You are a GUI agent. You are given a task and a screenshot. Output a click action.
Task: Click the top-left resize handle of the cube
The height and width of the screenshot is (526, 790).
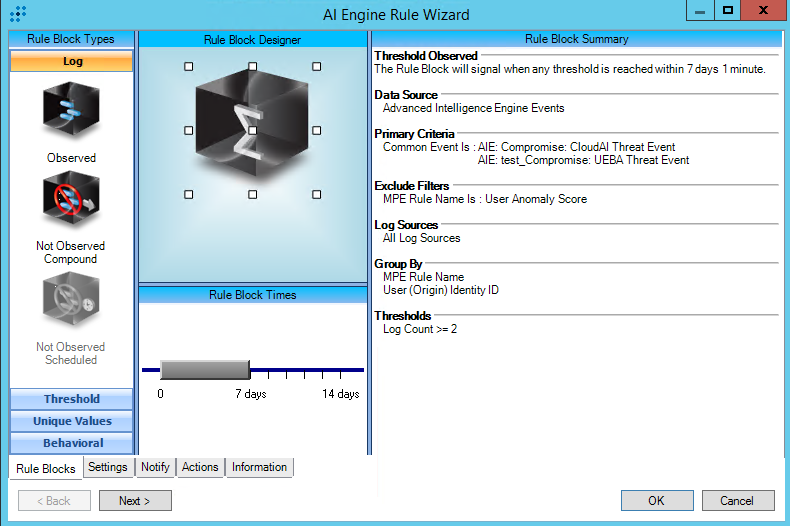tap(188, 66)
